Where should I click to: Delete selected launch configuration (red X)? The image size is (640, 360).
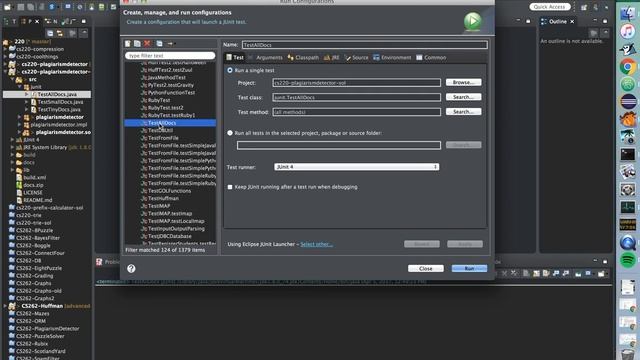click(x=147, y=44)
